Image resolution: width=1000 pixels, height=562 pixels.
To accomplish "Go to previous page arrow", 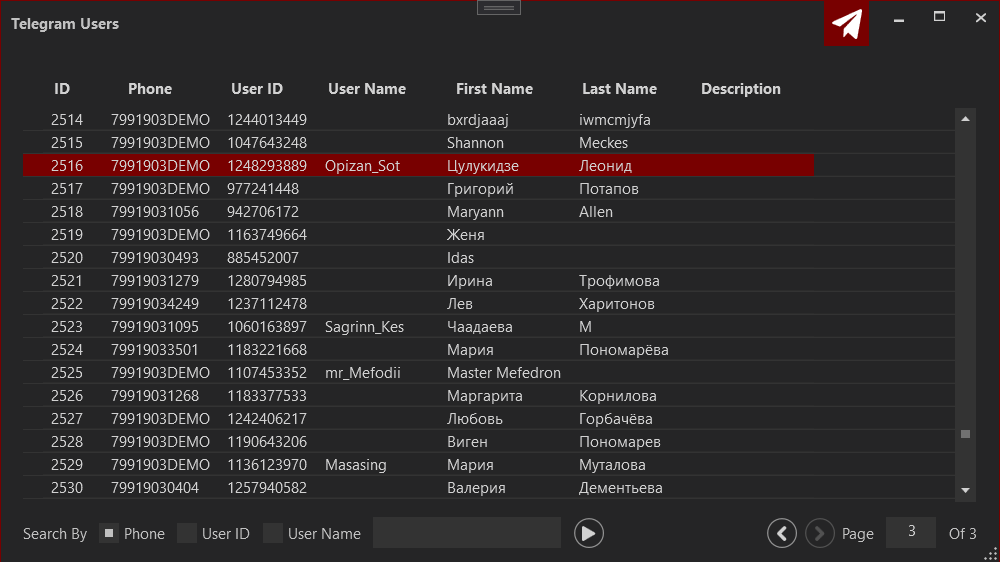I will pos(781,533).
